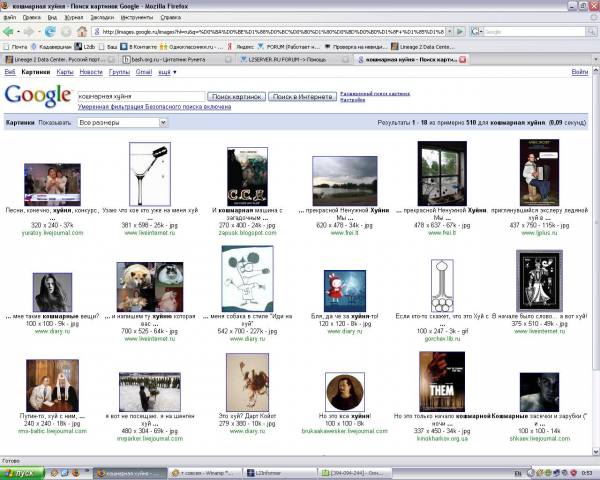Viewport: 600px width, 480px height.
Task: Open the Lineage 2 Data Cente... bookmark
Action: tap(422, 47)
